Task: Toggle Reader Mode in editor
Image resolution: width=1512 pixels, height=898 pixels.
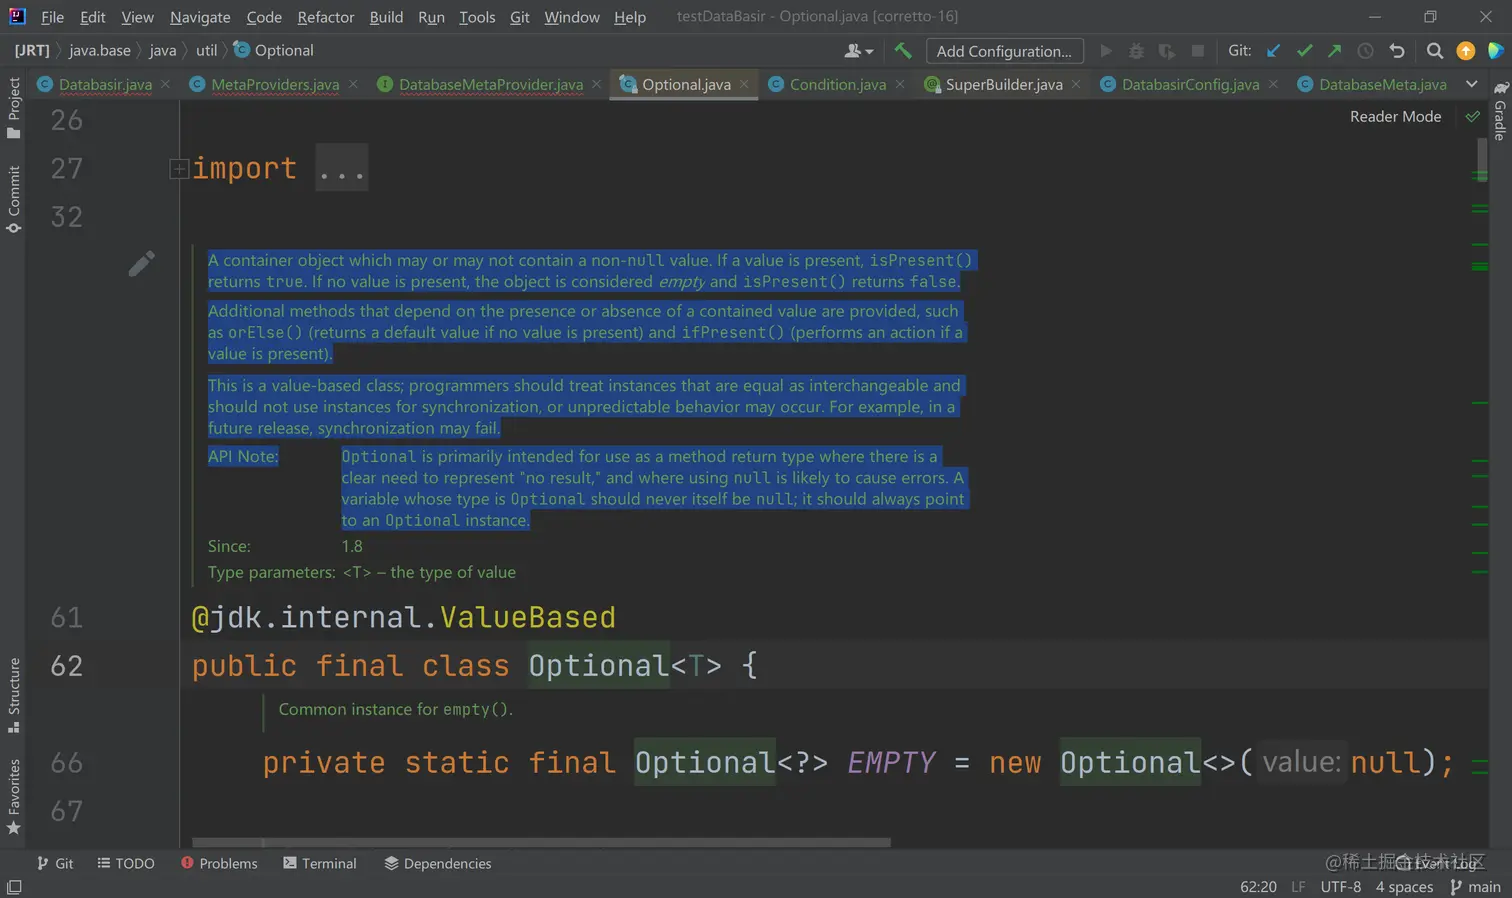Action: tap(1395, 117)
